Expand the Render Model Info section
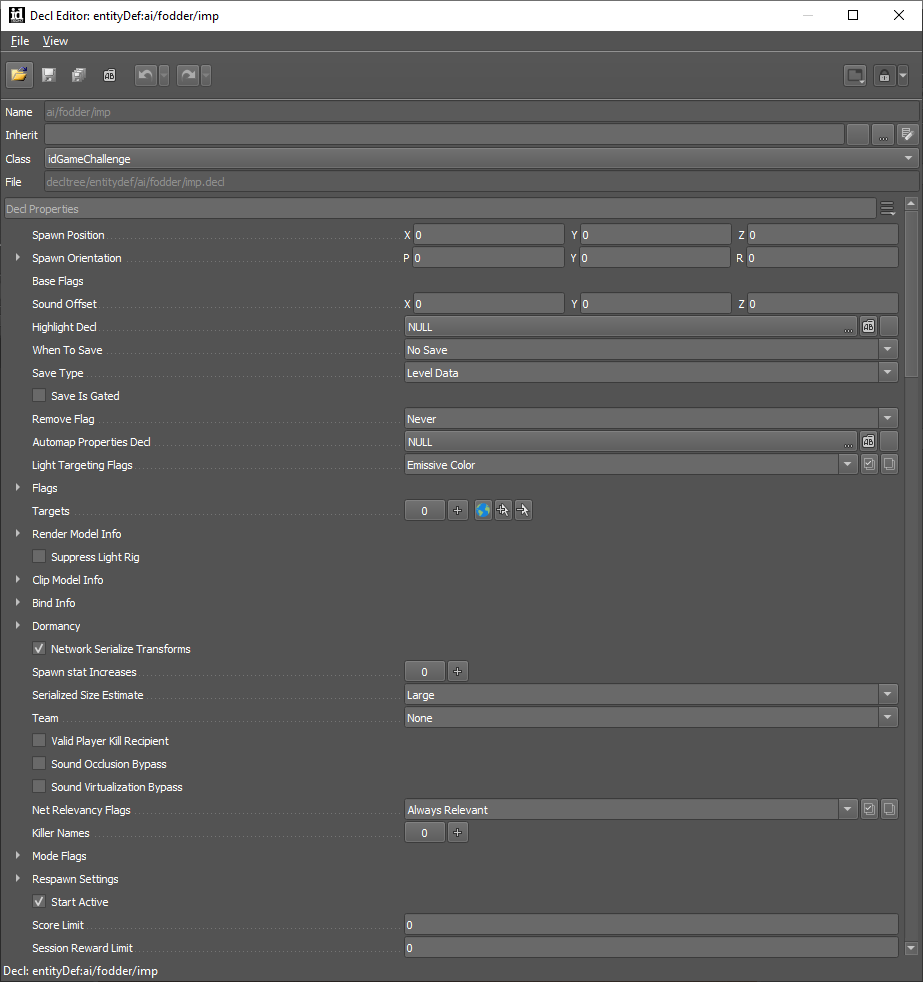The width and height of the screenshot is (923, 982). click(18, 534)
